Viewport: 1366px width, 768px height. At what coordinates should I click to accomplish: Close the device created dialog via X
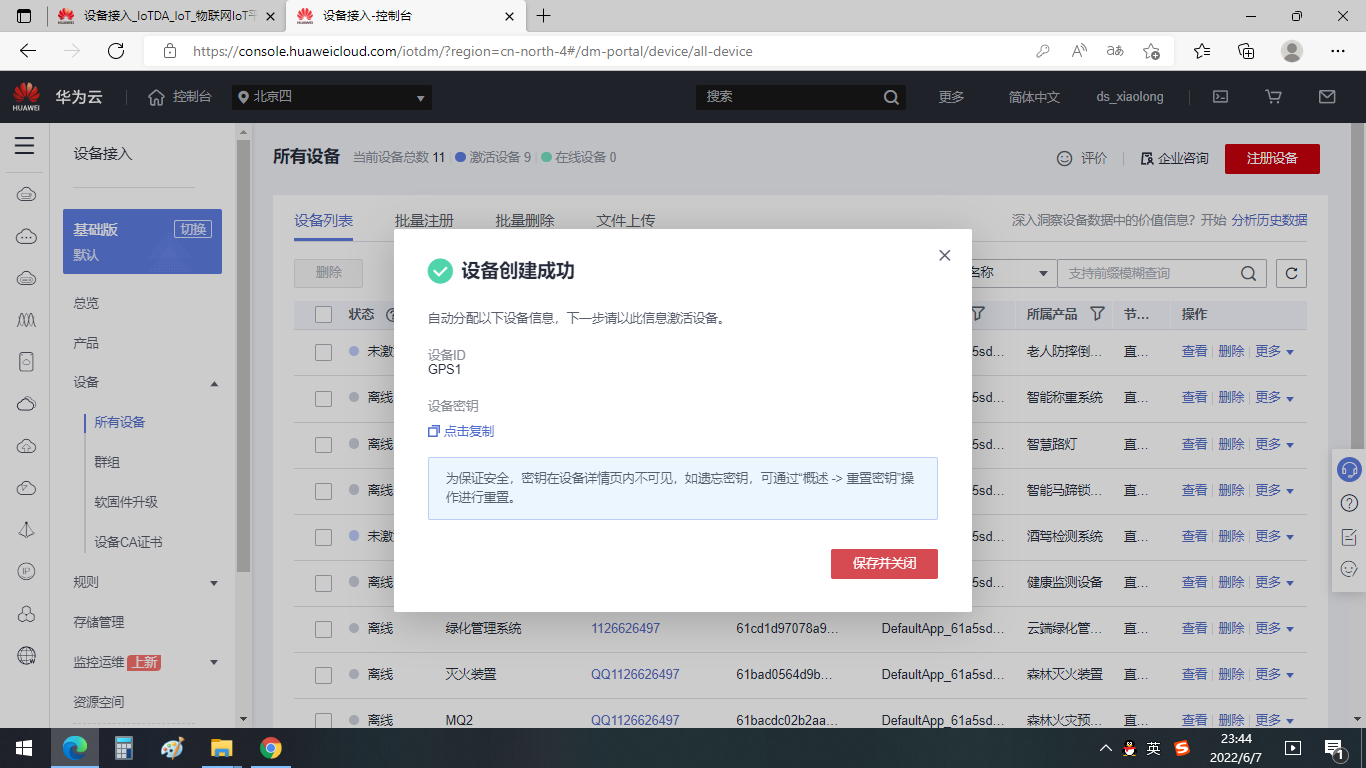click(945, 255)
